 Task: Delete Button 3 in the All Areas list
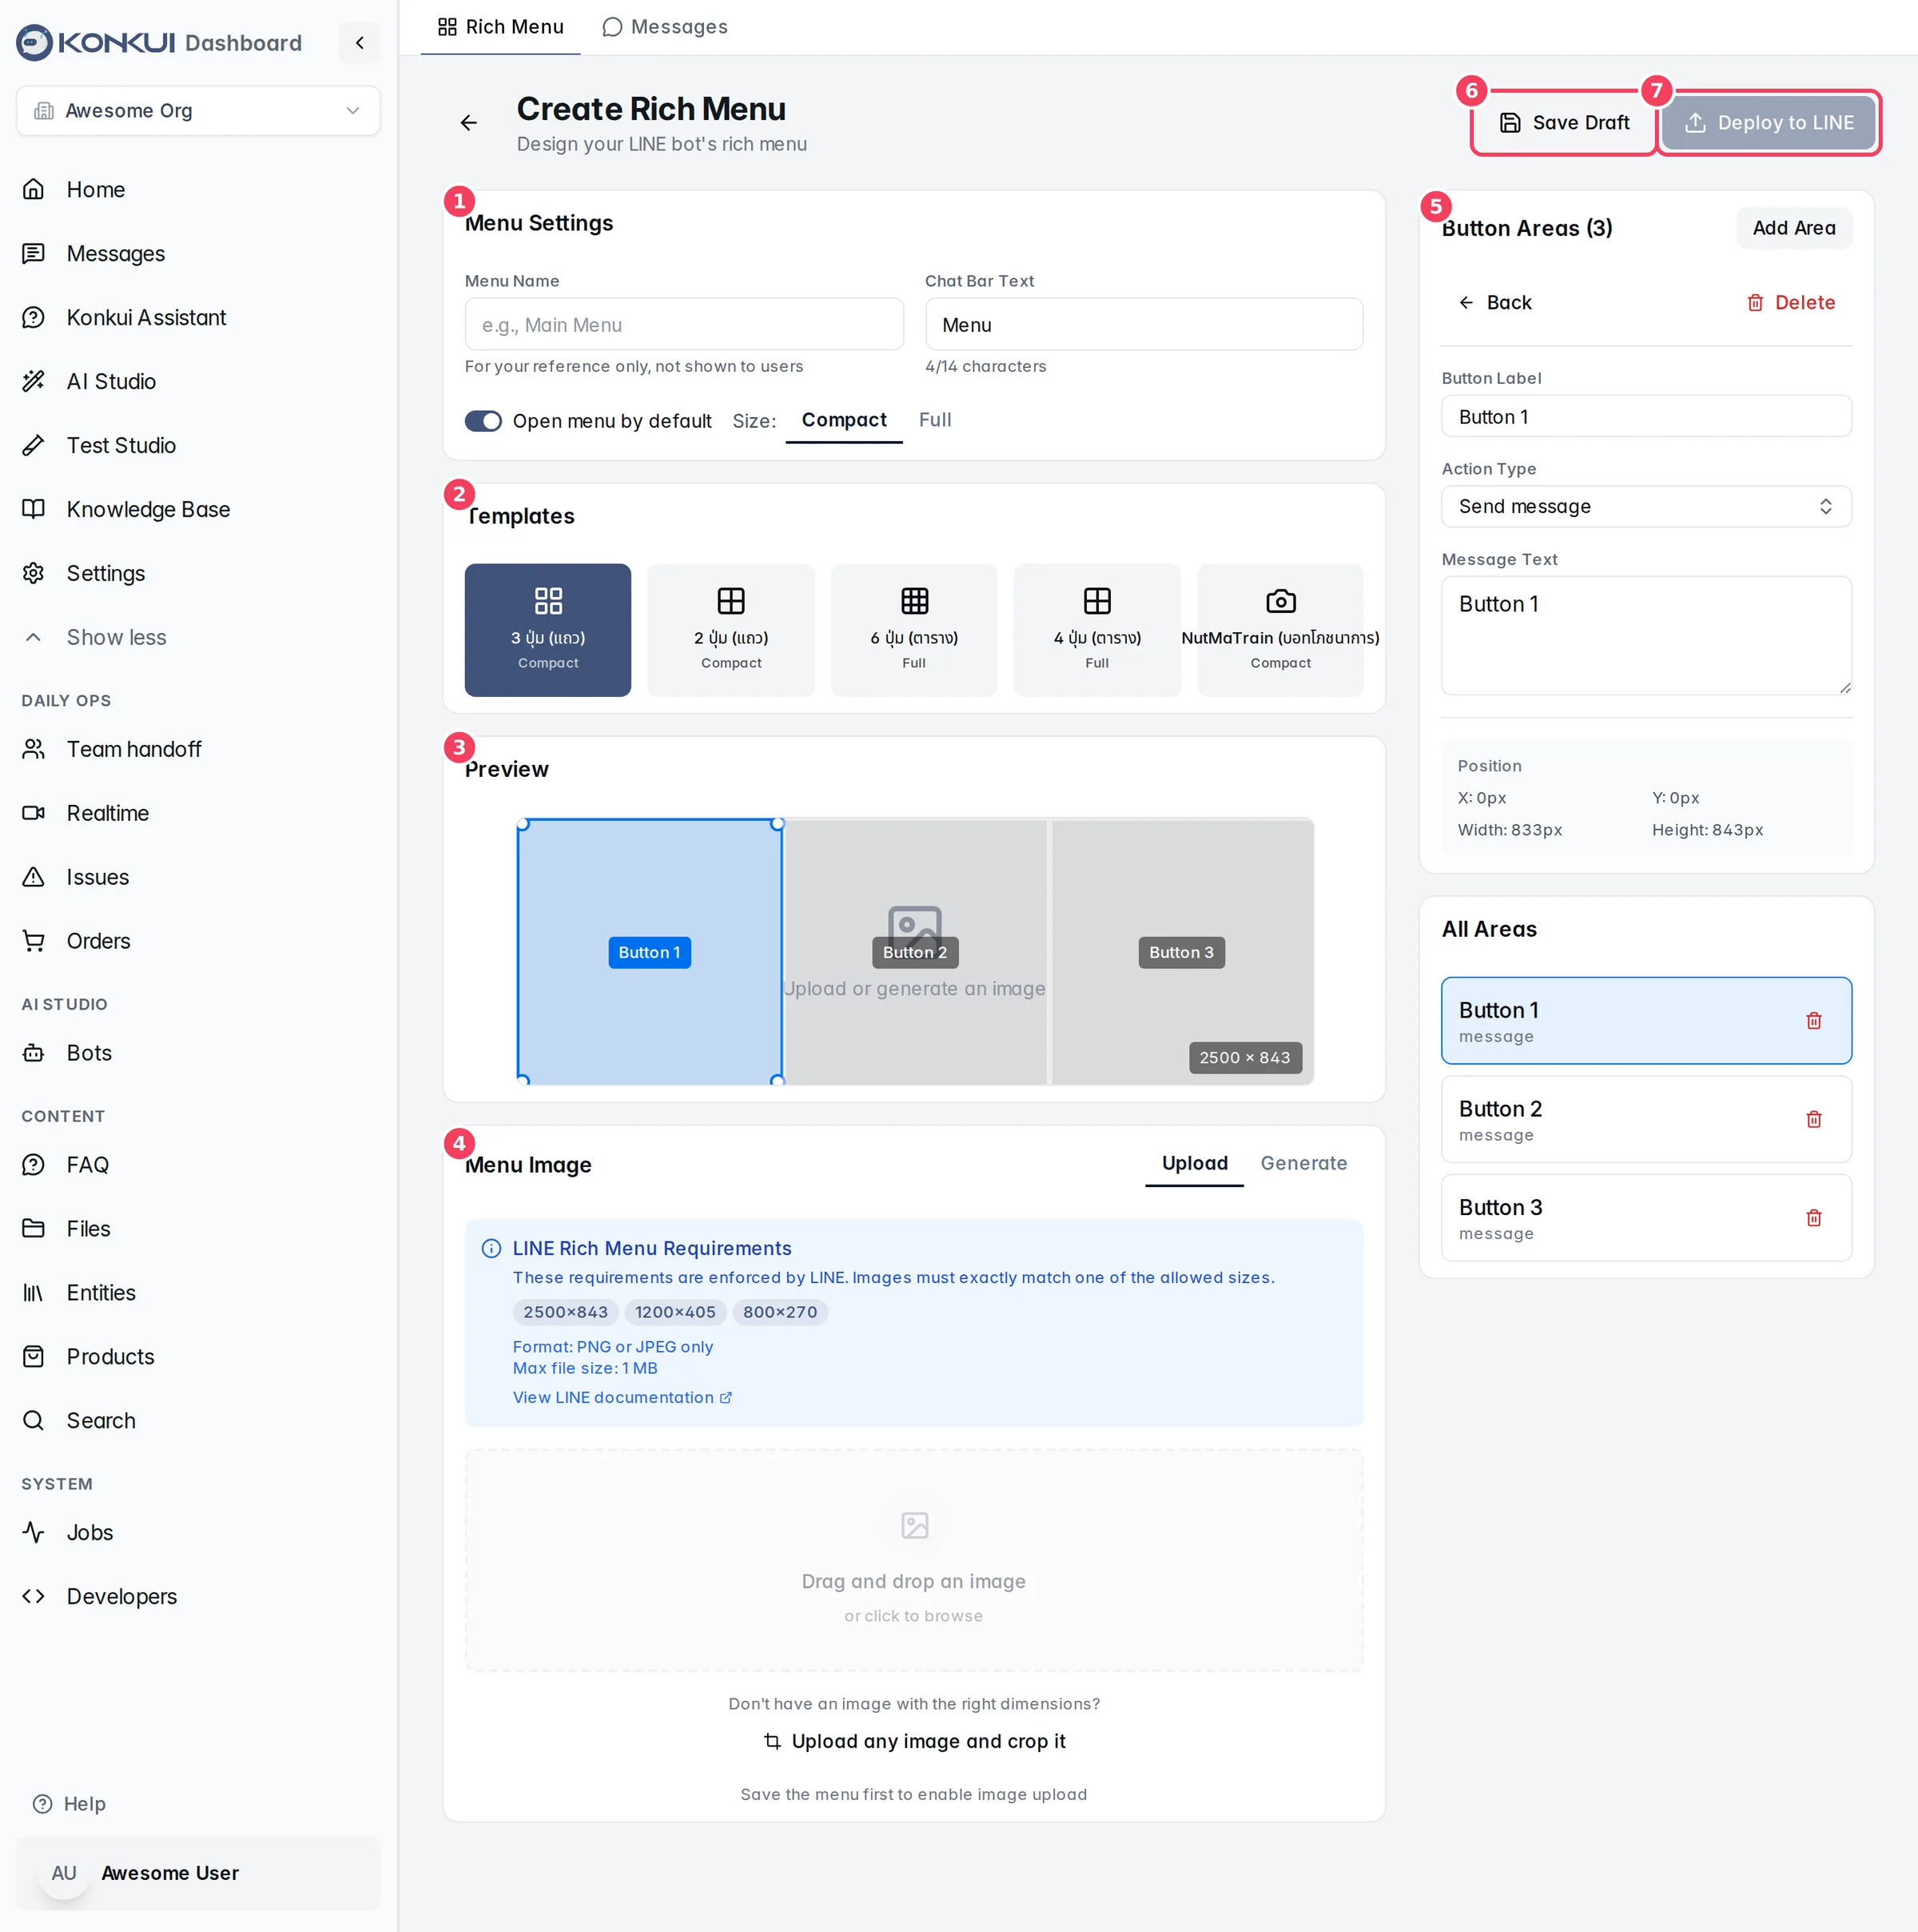click(1813, 1218)
